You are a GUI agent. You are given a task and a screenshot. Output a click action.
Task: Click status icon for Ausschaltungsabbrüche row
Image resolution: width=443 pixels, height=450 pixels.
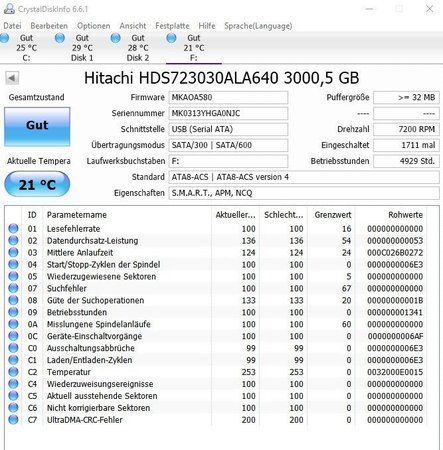(x=13, y=348)
